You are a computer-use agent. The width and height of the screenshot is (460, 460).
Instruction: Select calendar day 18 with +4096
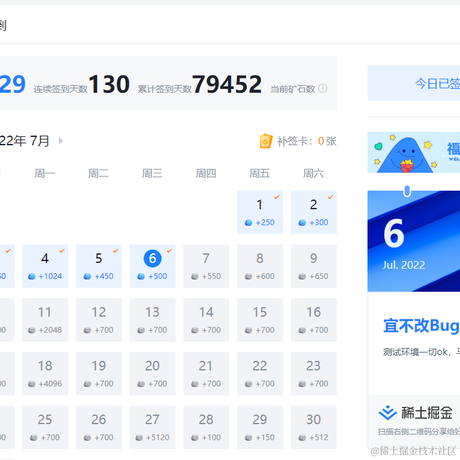[x=45, y=374]
